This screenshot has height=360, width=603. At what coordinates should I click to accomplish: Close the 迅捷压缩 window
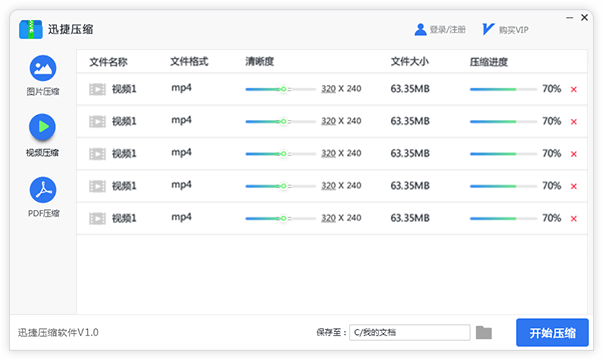[x=585, y=17]
